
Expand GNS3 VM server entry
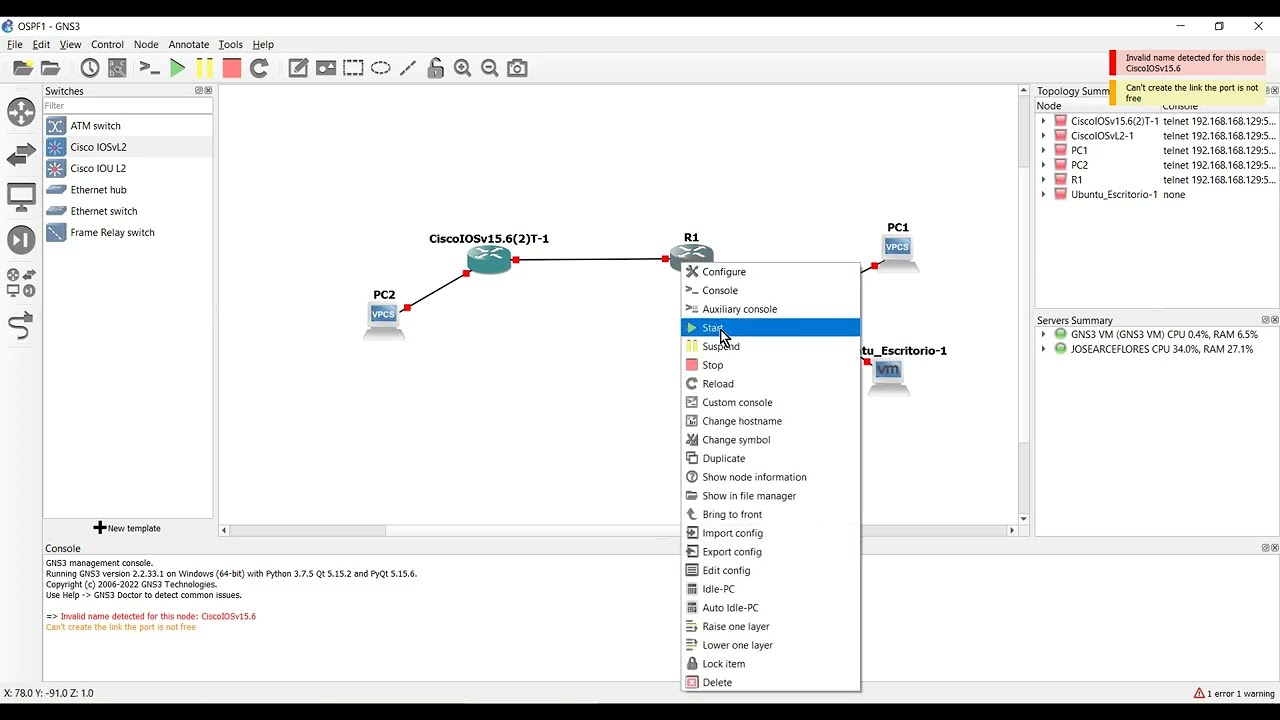click(1043, 335)
